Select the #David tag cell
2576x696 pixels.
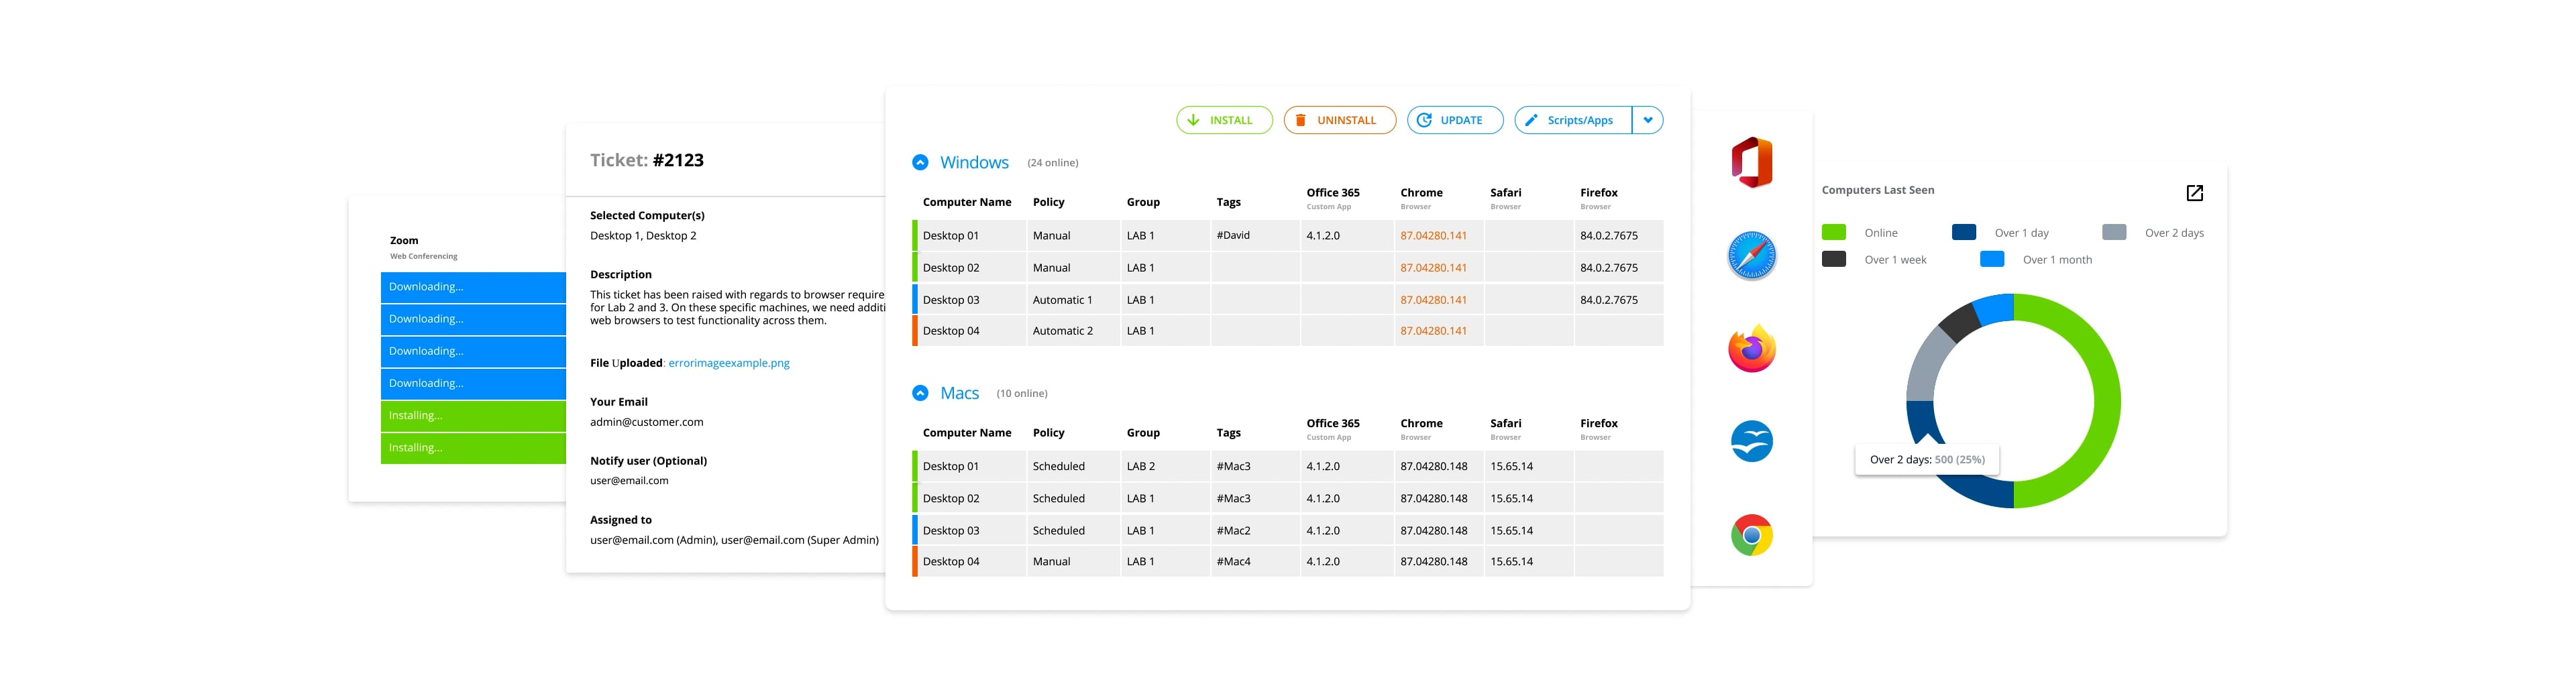1255,236
